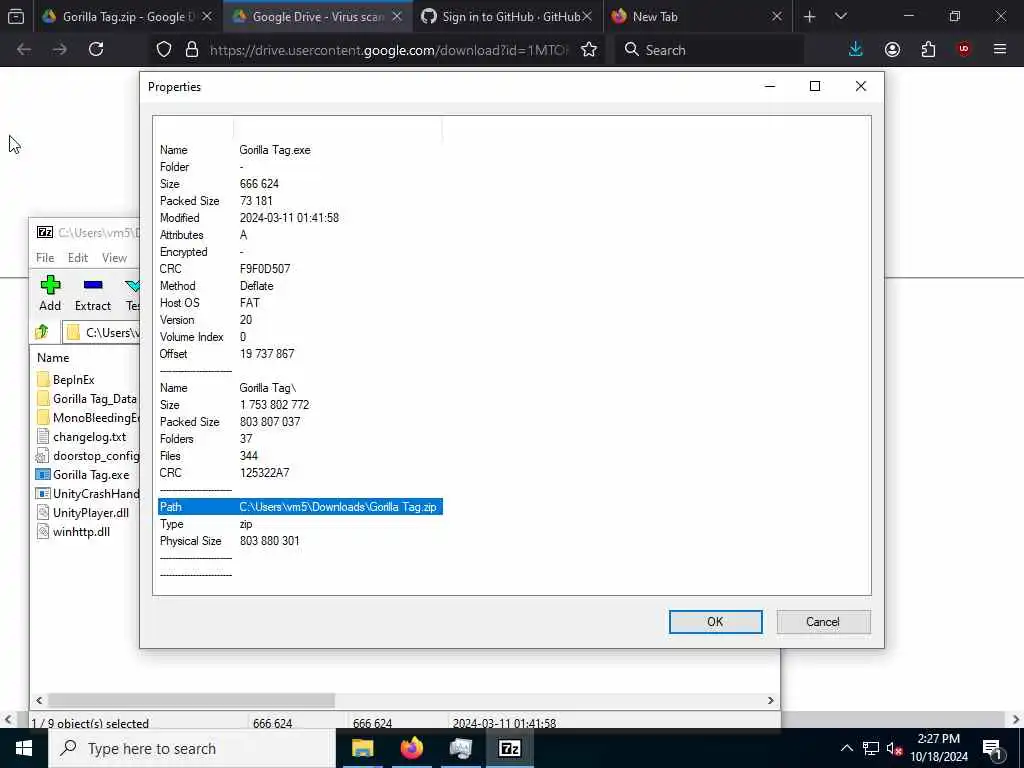The width and height of the screenshot is (1024, 768).
Task: Reload the current page
Action: (96, 50)
